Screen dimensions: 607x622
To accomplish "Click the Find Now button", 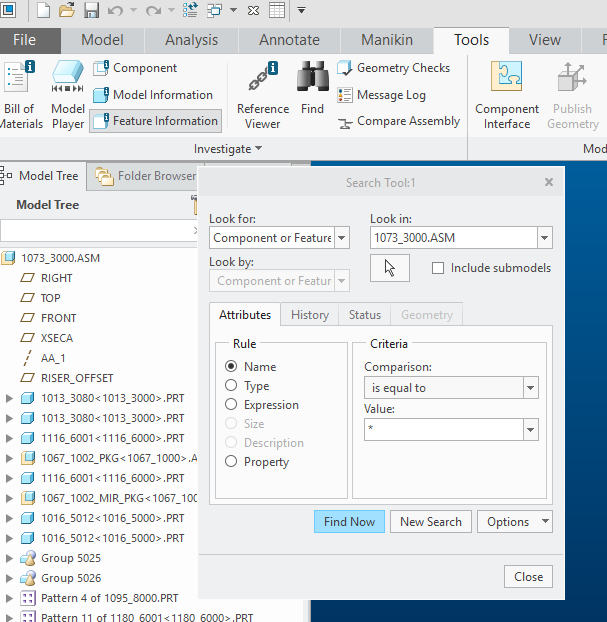I will (349, 522).
